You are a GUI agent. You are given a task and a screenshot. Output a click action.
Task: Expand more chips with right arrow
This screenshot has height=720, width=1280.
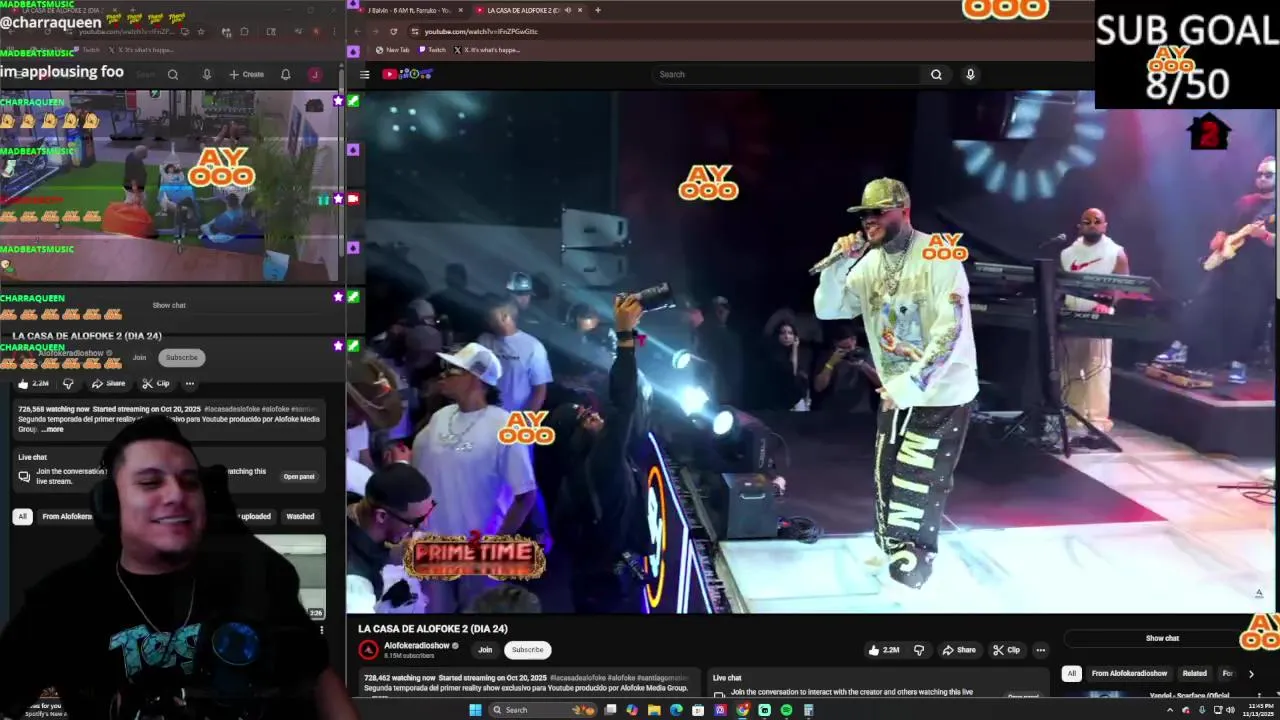pos(1251,673)
